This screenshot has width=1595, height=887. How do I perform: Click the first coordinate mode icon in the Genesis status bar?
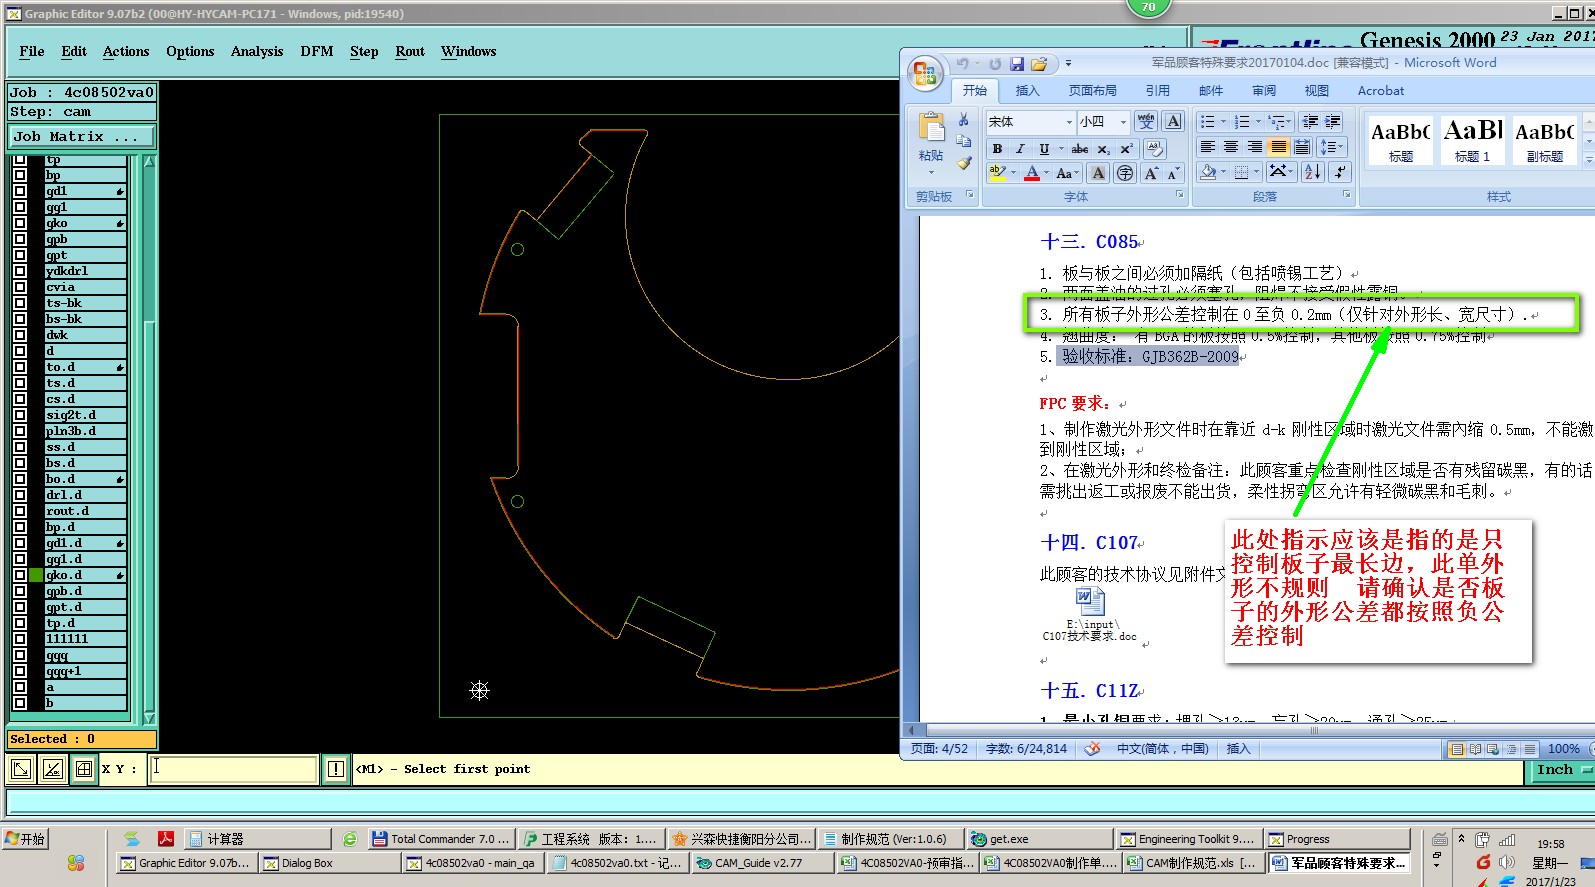coord(20,769)
